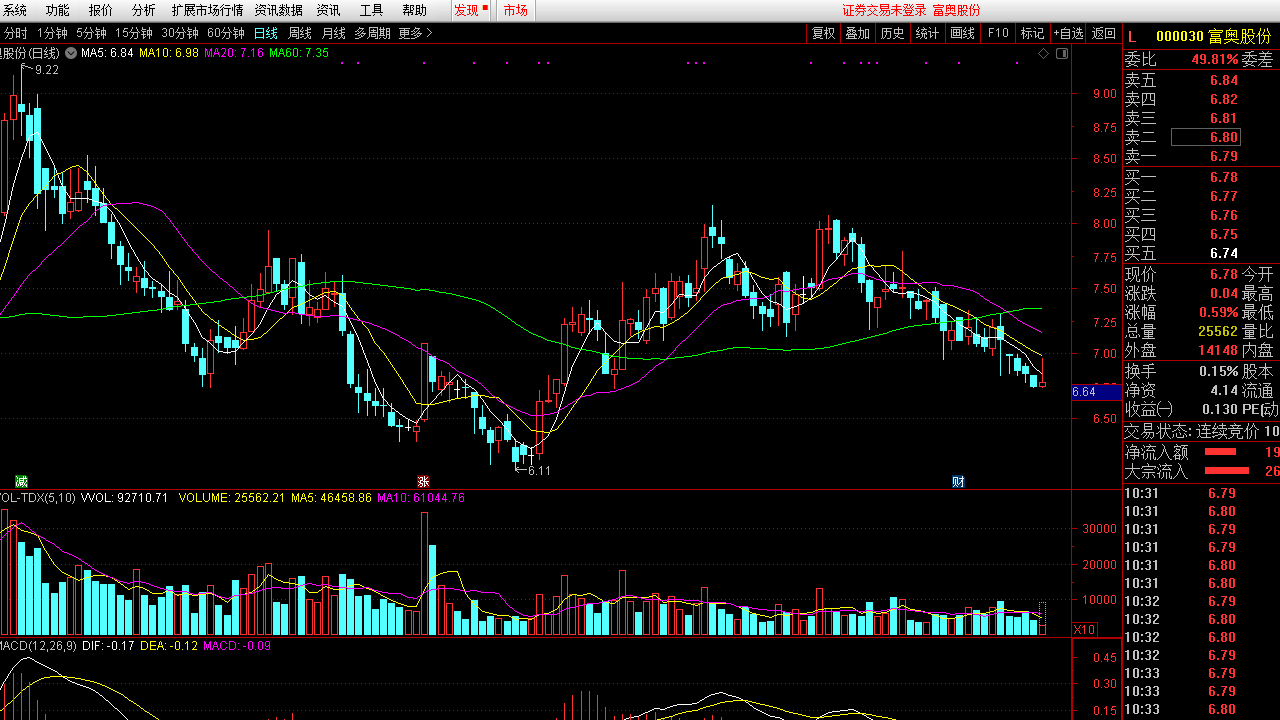Viewport: 1280px width, 720px height.
Task: Click the 复权 button
Action: [x=823, y=33]
